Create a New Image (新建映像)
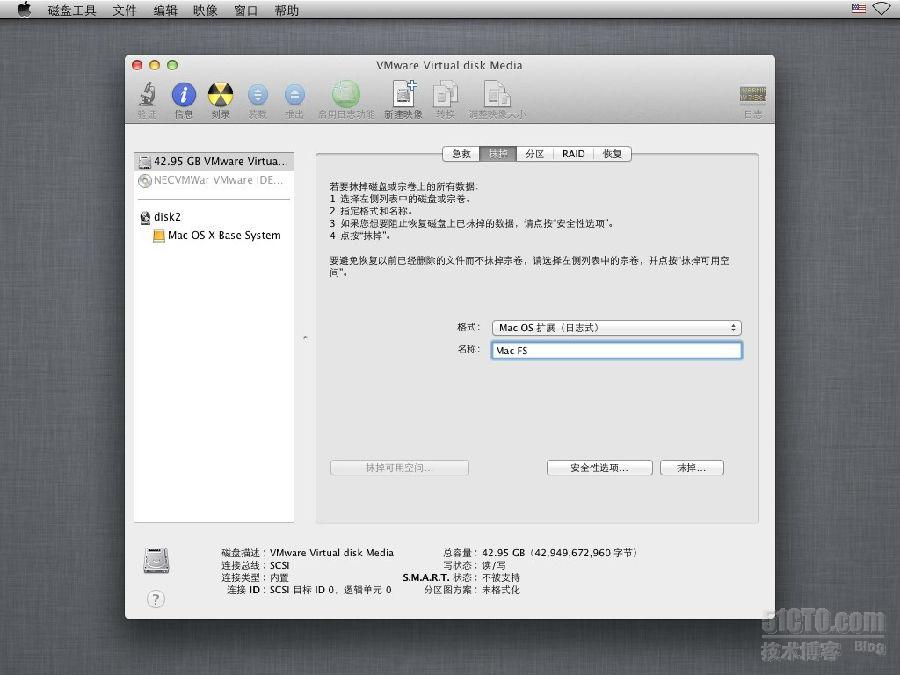900x675 pixels. pos(404,94)
